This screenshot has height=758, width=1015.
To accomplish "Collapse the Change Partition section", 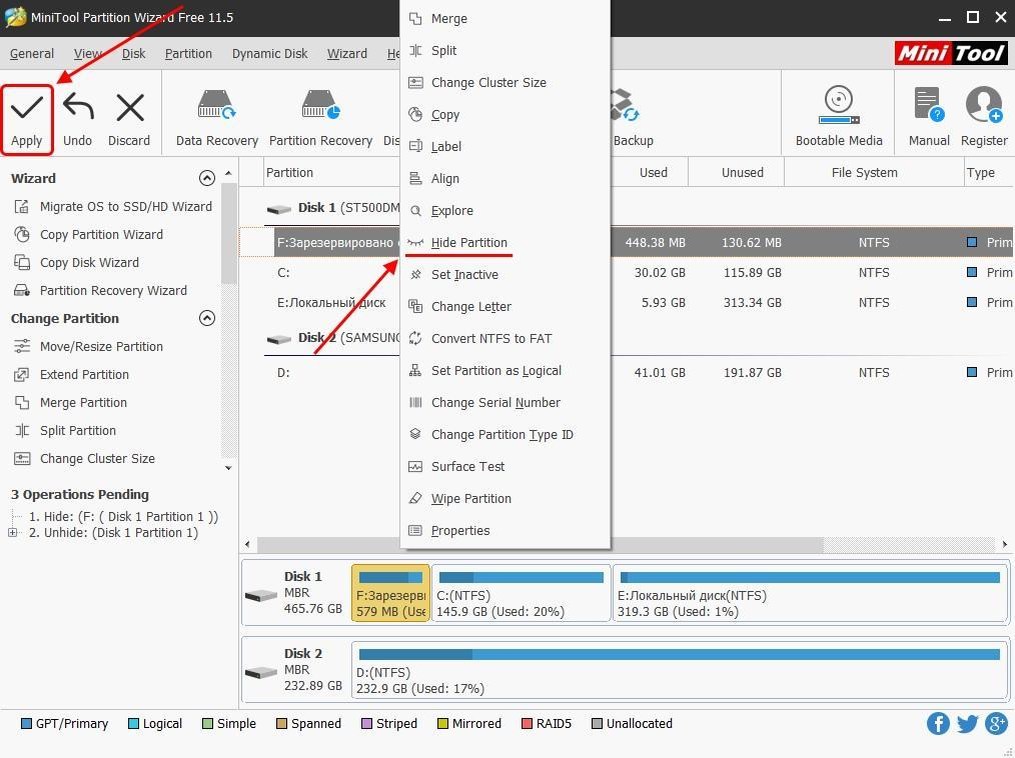I will pyautogui.click(x=206, y=318).
